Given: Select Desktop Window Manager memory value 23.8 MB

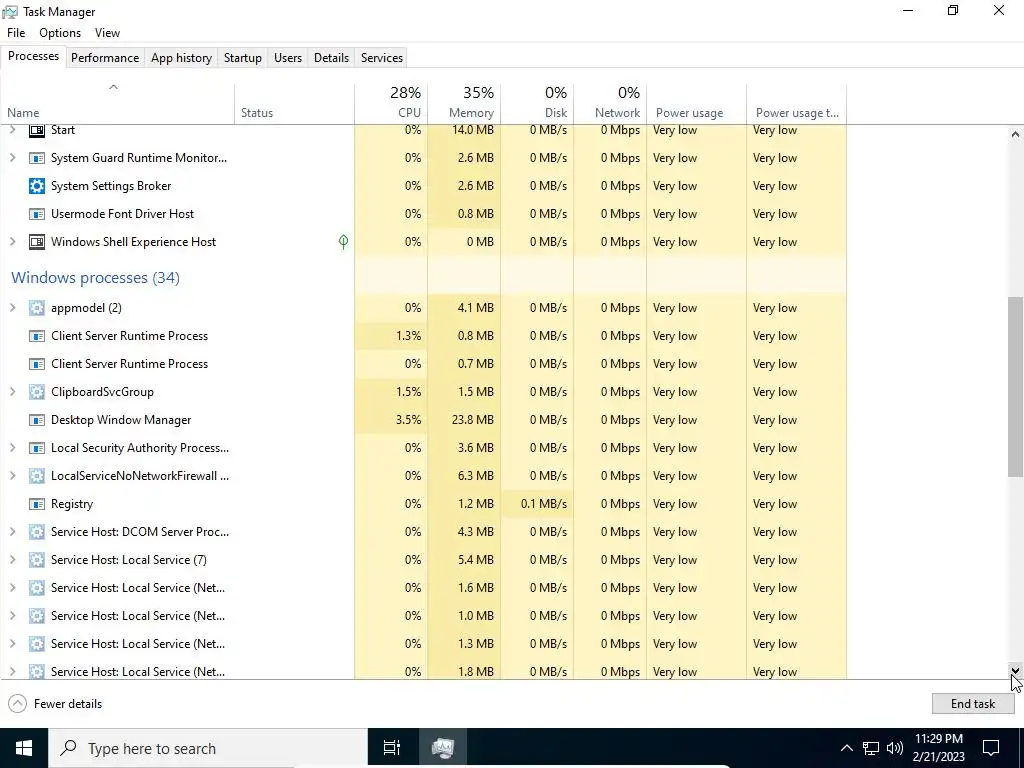Looking at the screenshot, I should [473, 420].
